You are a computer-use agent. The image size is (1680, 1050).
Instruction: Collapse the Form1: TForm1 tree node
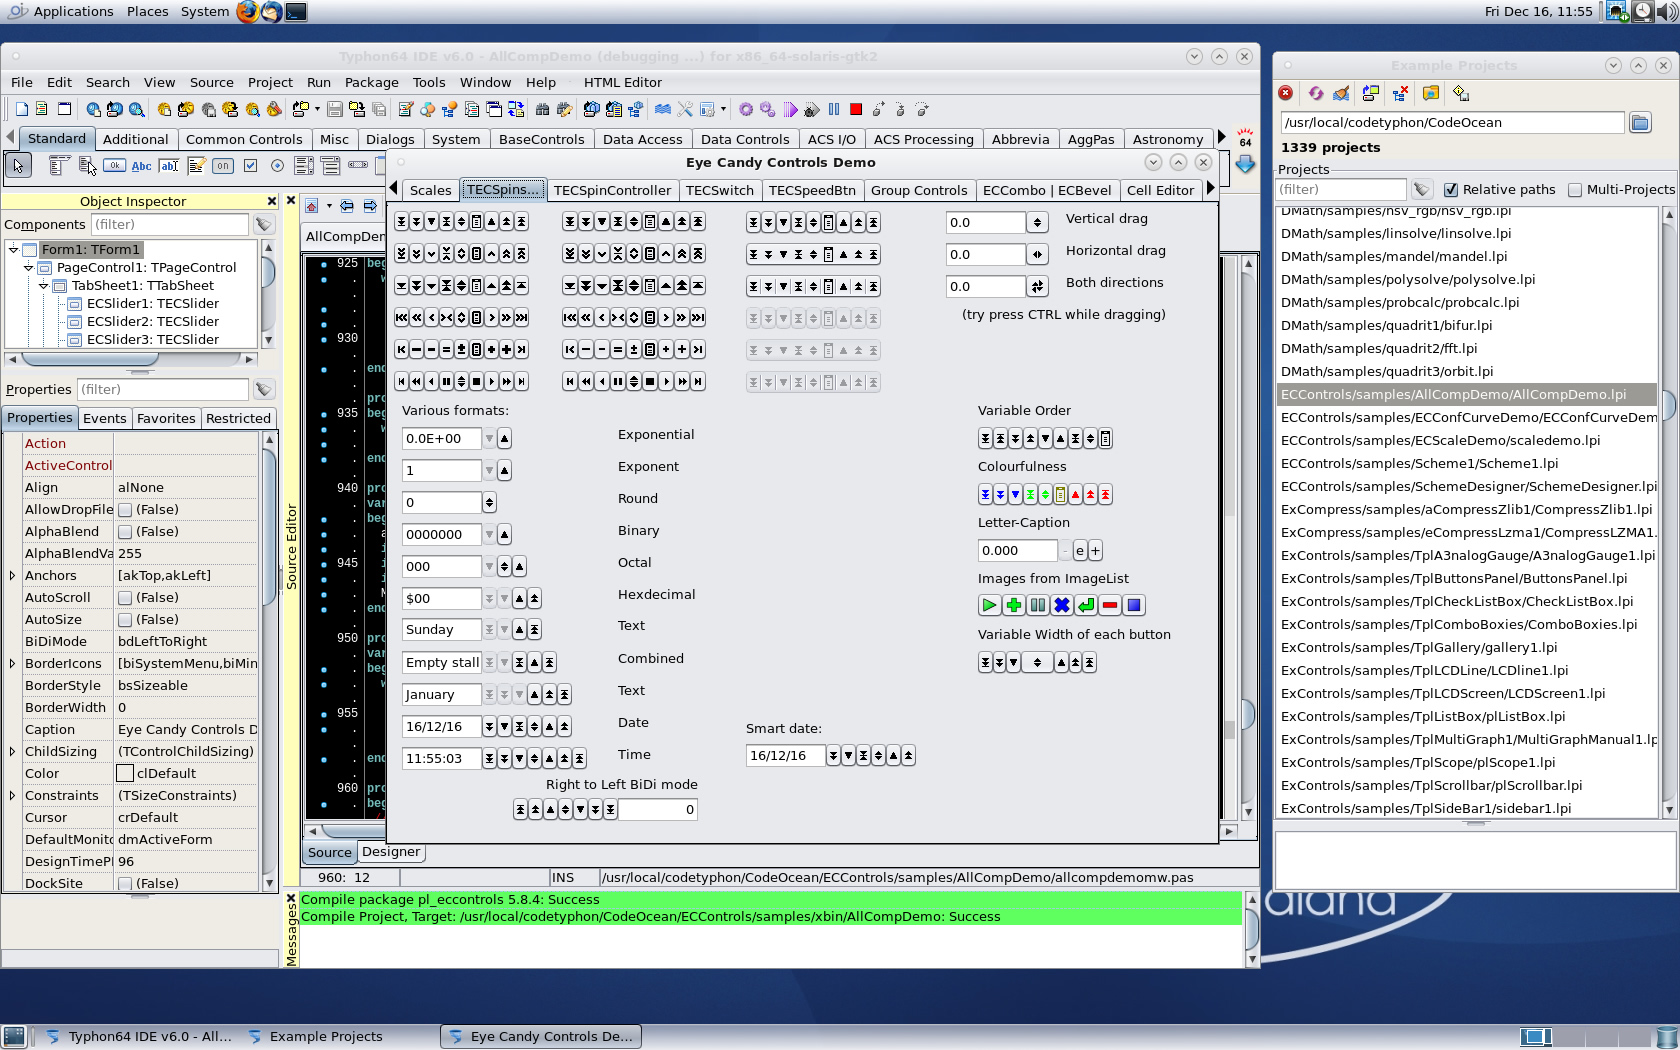tap(13, 250)
